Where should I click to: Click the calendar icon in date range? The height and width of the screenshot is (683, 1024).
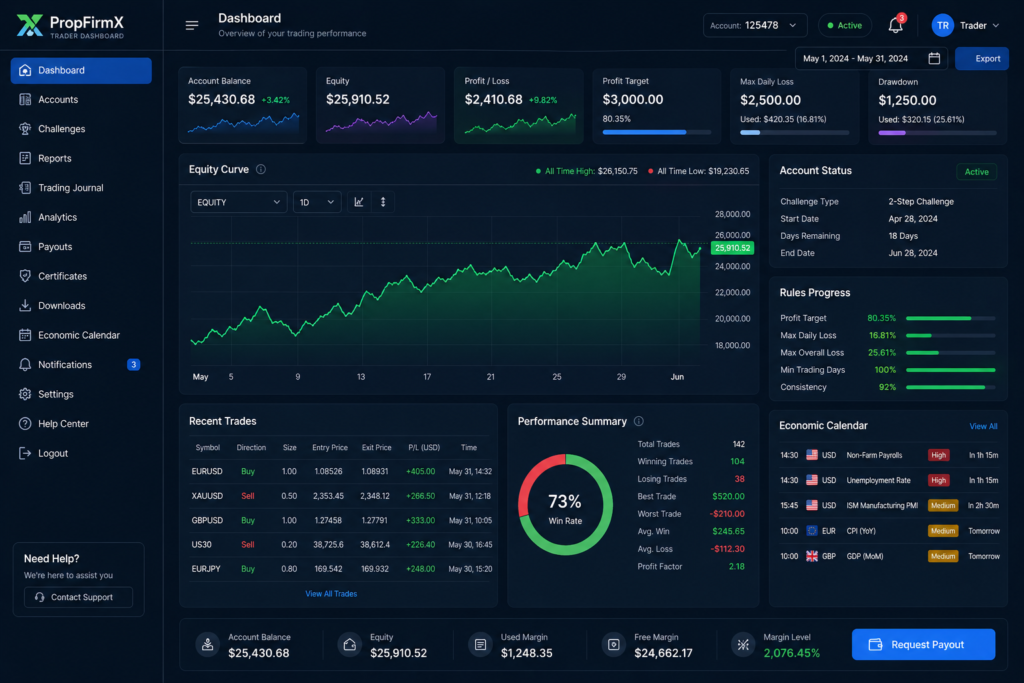coord(933,58)
